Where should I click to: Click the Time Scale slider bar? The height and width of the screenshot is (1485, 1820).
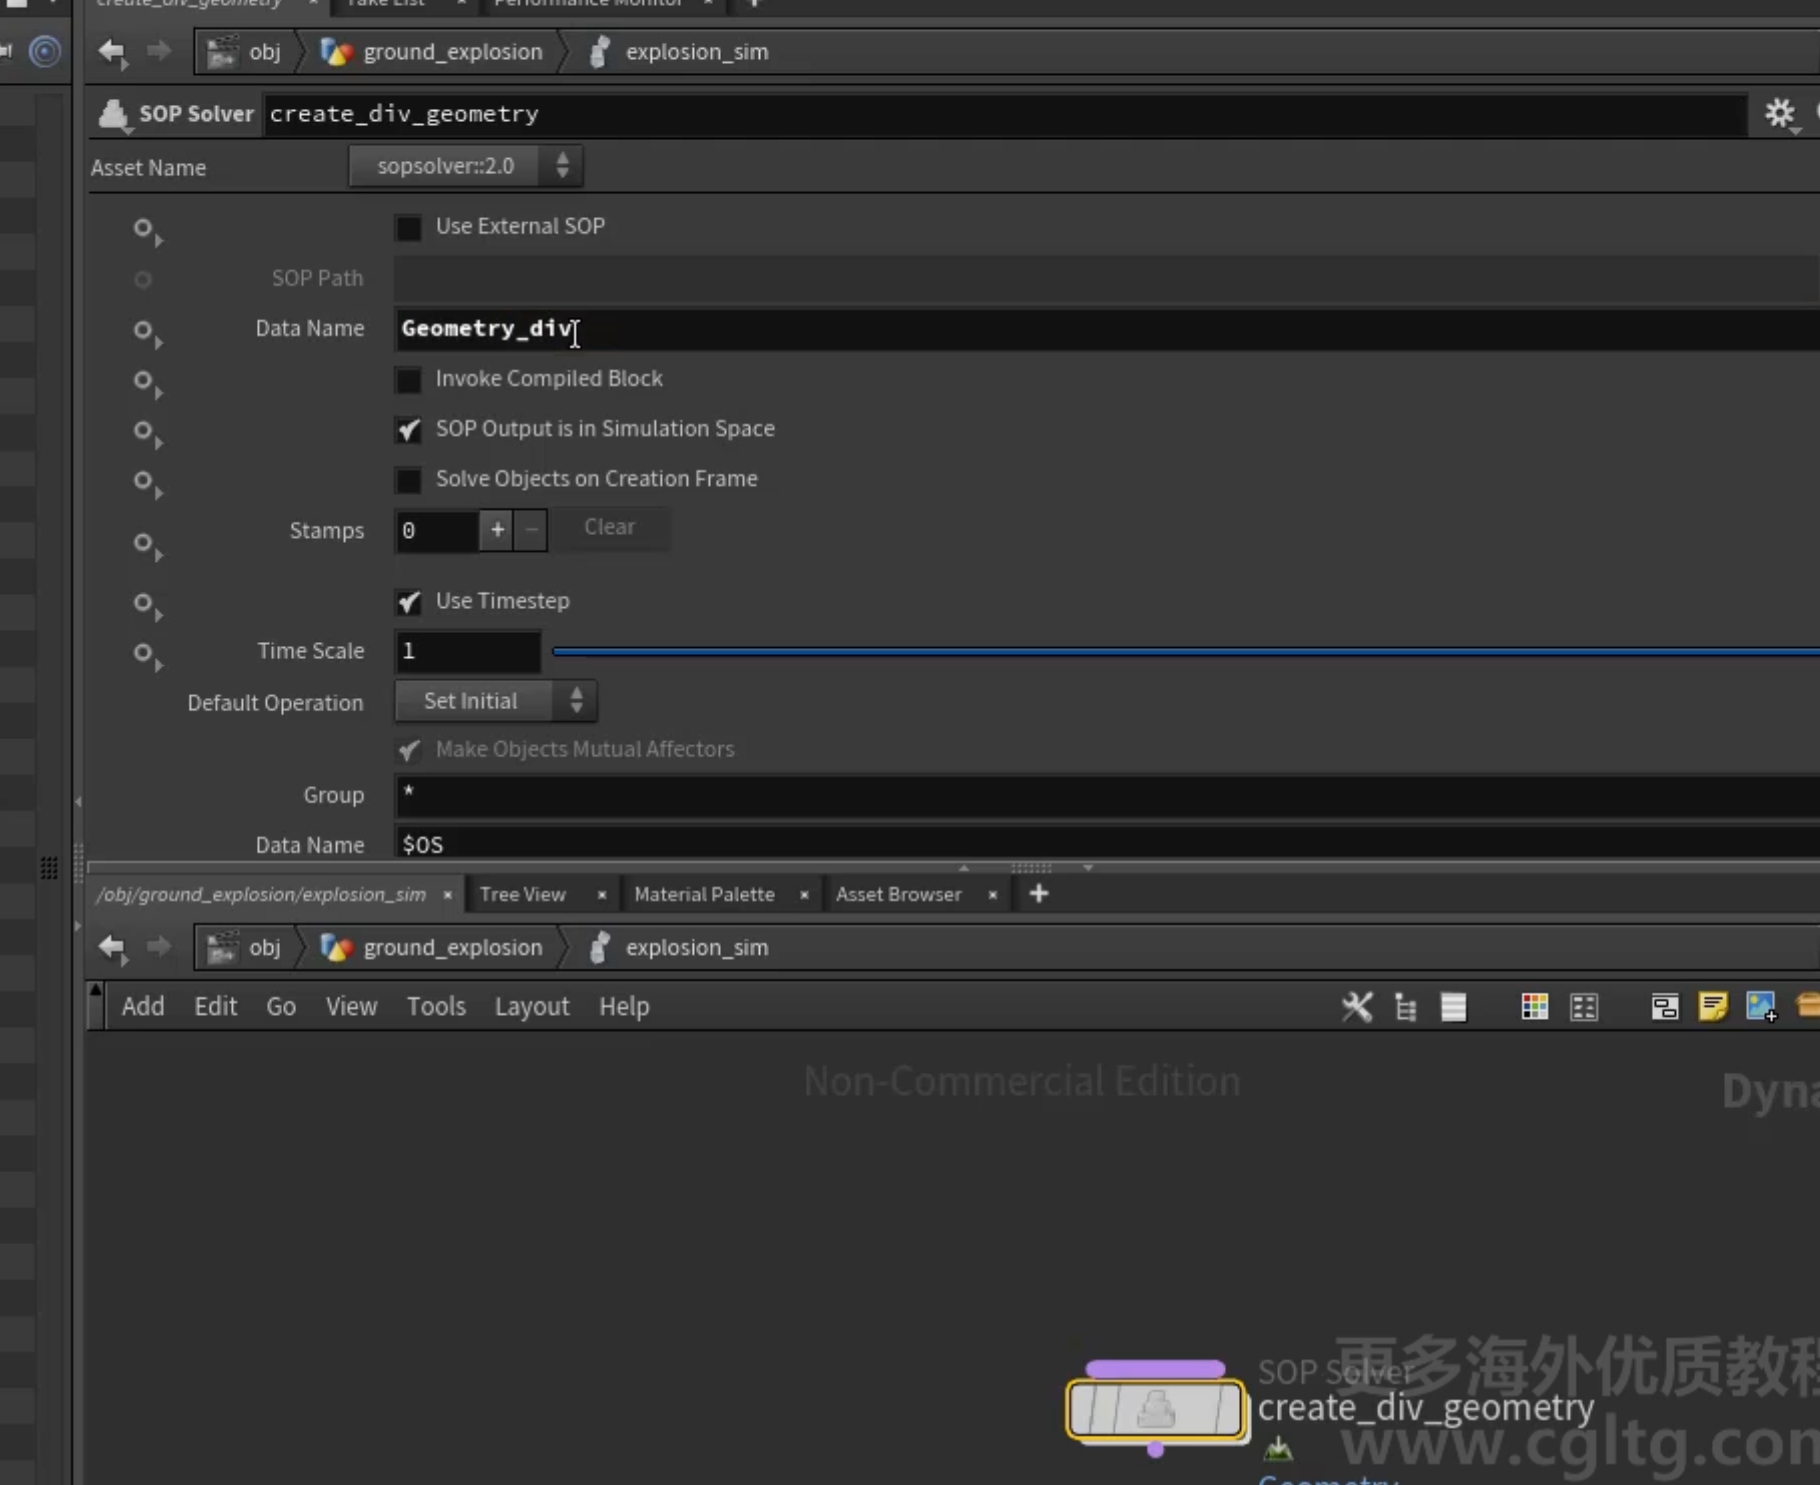(x=1186, y=651)
